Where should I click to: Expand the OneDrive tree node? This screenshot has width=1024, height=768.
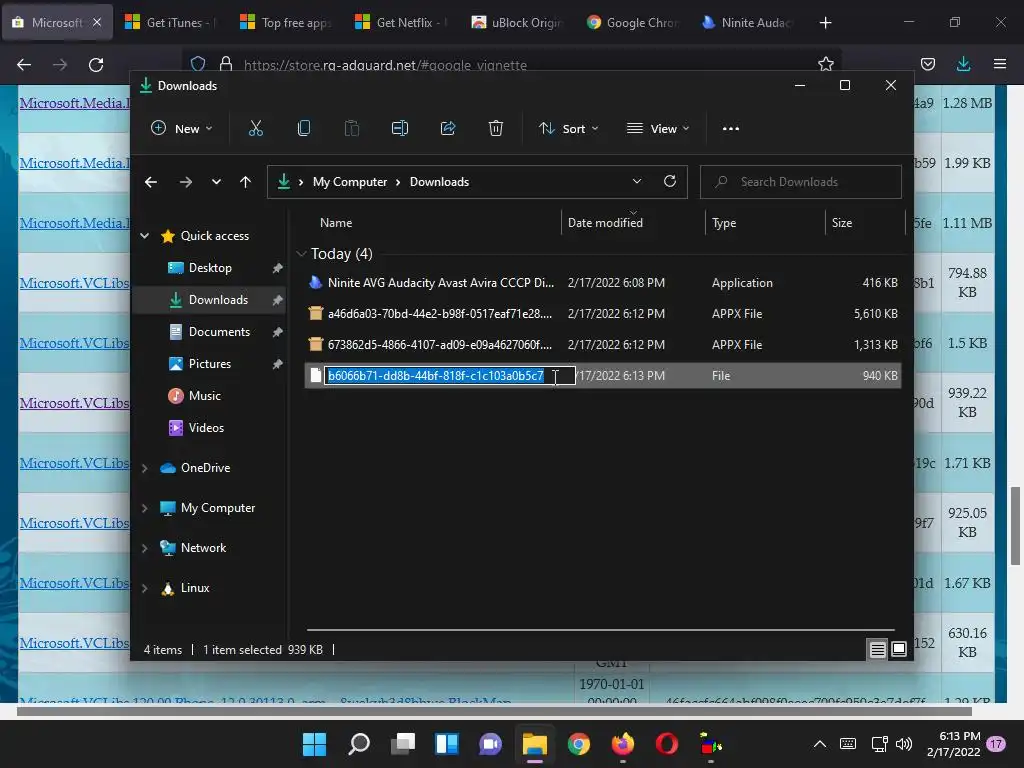pos(145,468)
